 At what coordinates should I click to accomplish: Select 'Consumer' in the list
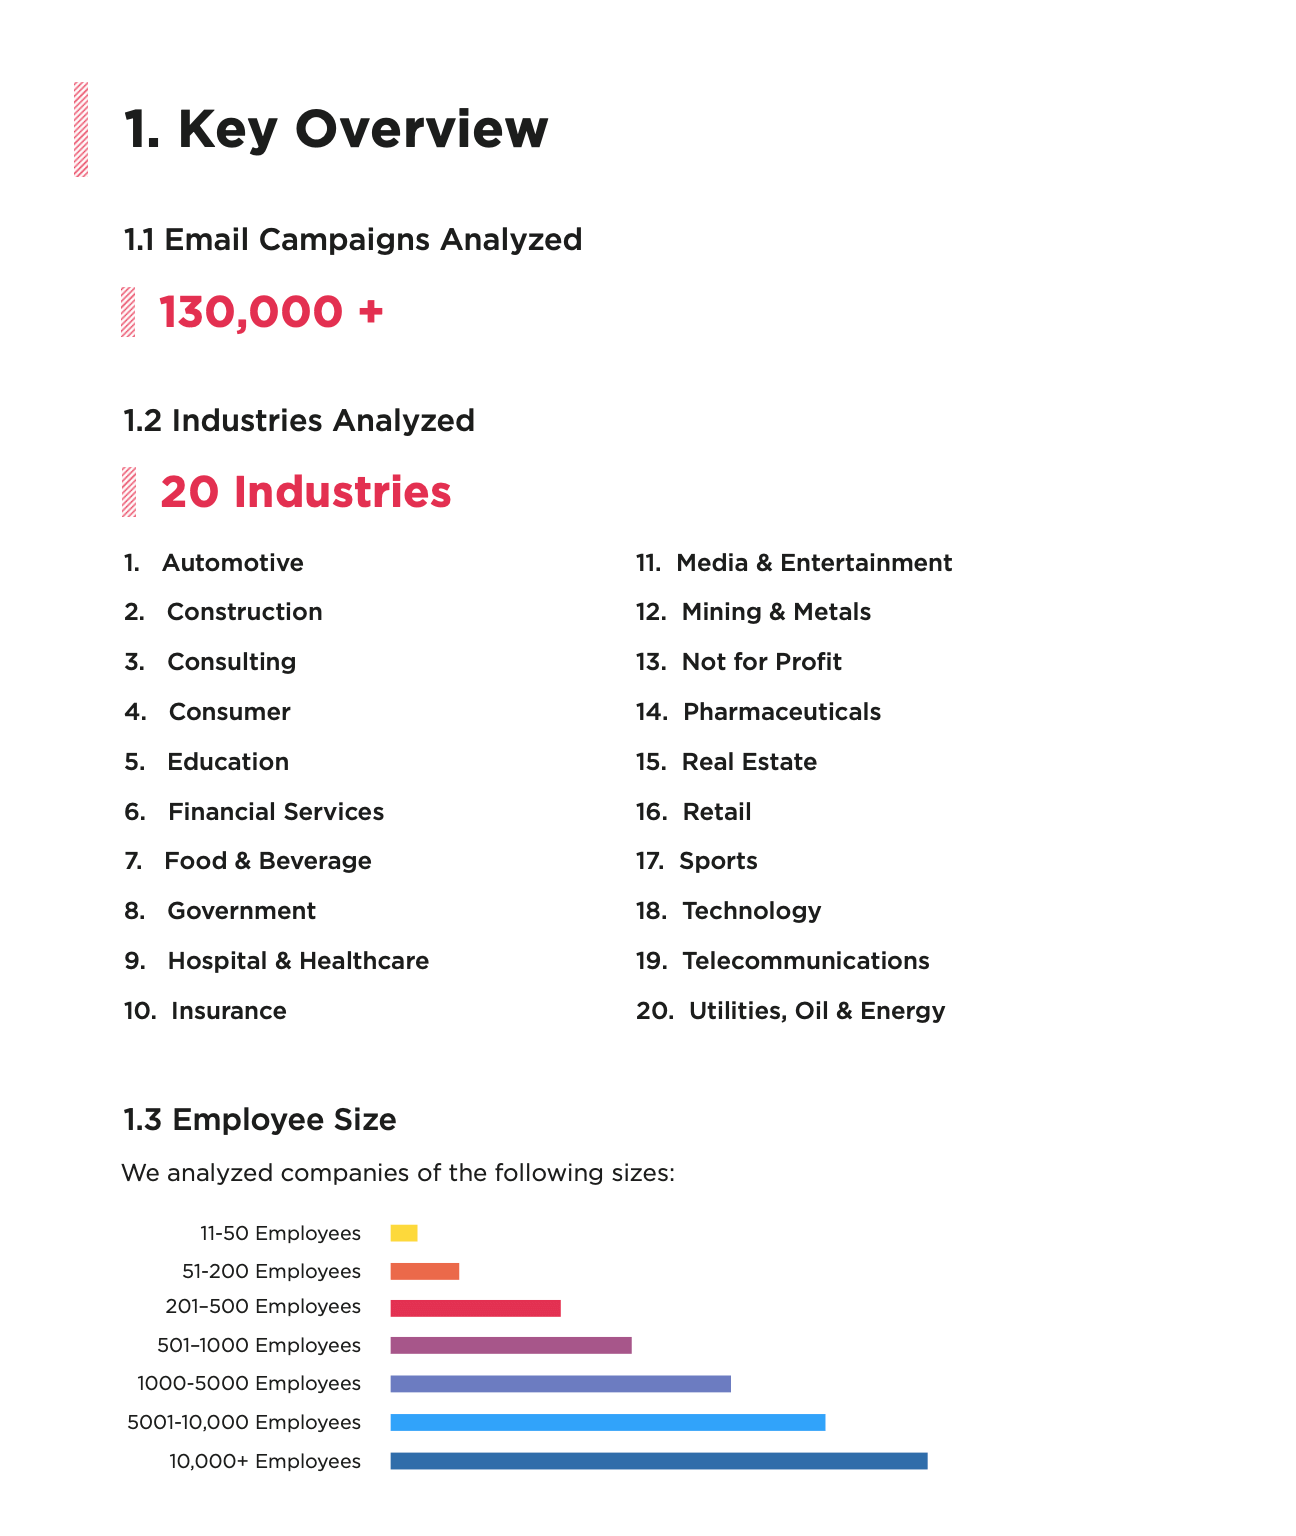(x=230, y=712)
